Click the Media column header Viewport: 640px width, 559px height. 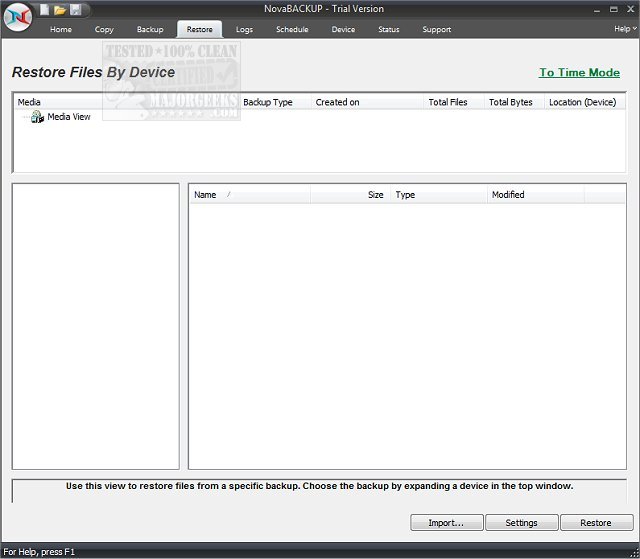tap(127, 102)
